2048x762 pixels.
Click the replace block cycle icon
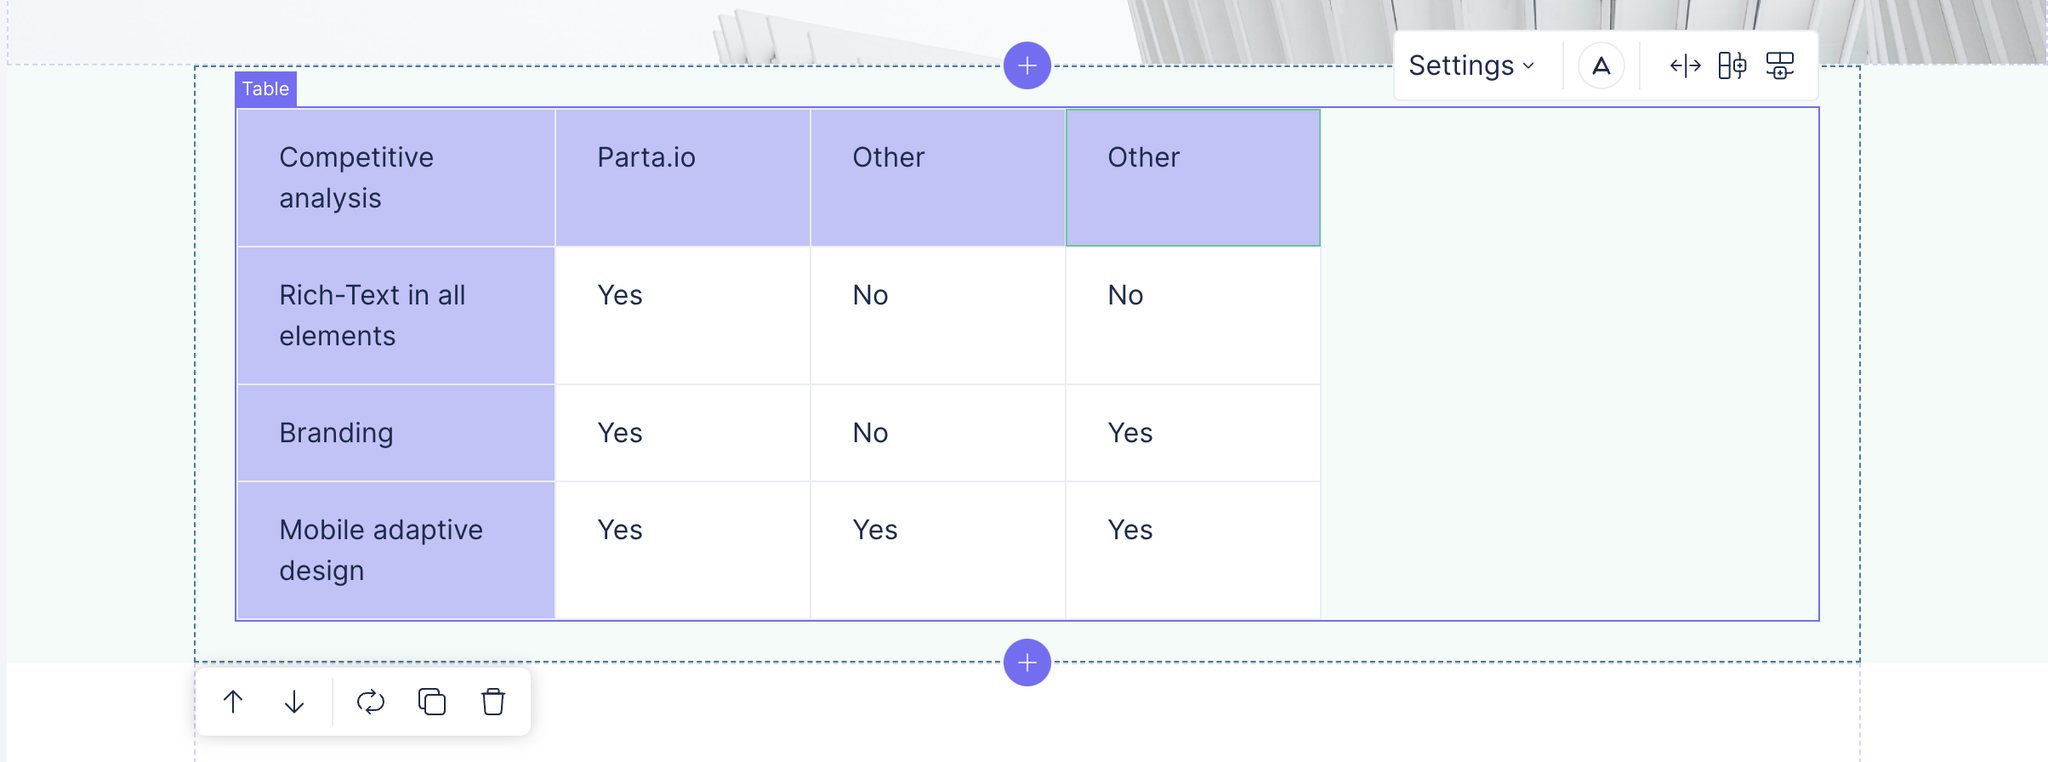click(x=371, y=702)
